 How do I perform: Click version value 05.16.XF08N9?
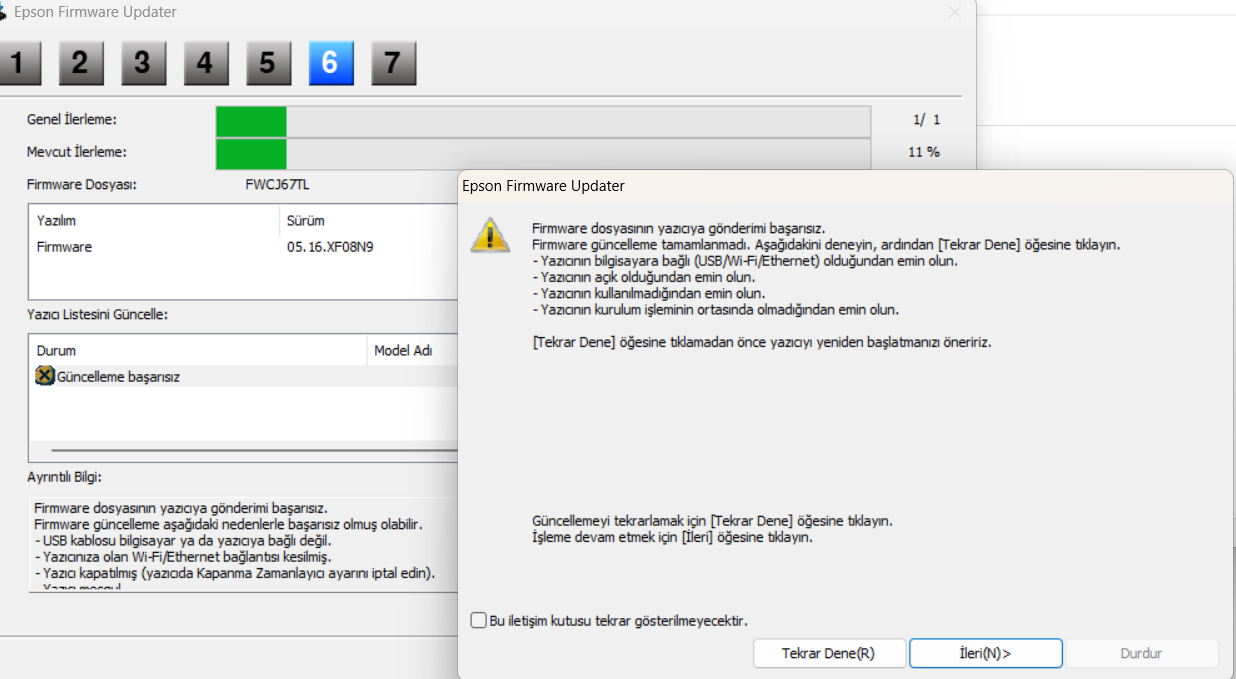click(330, 246)
